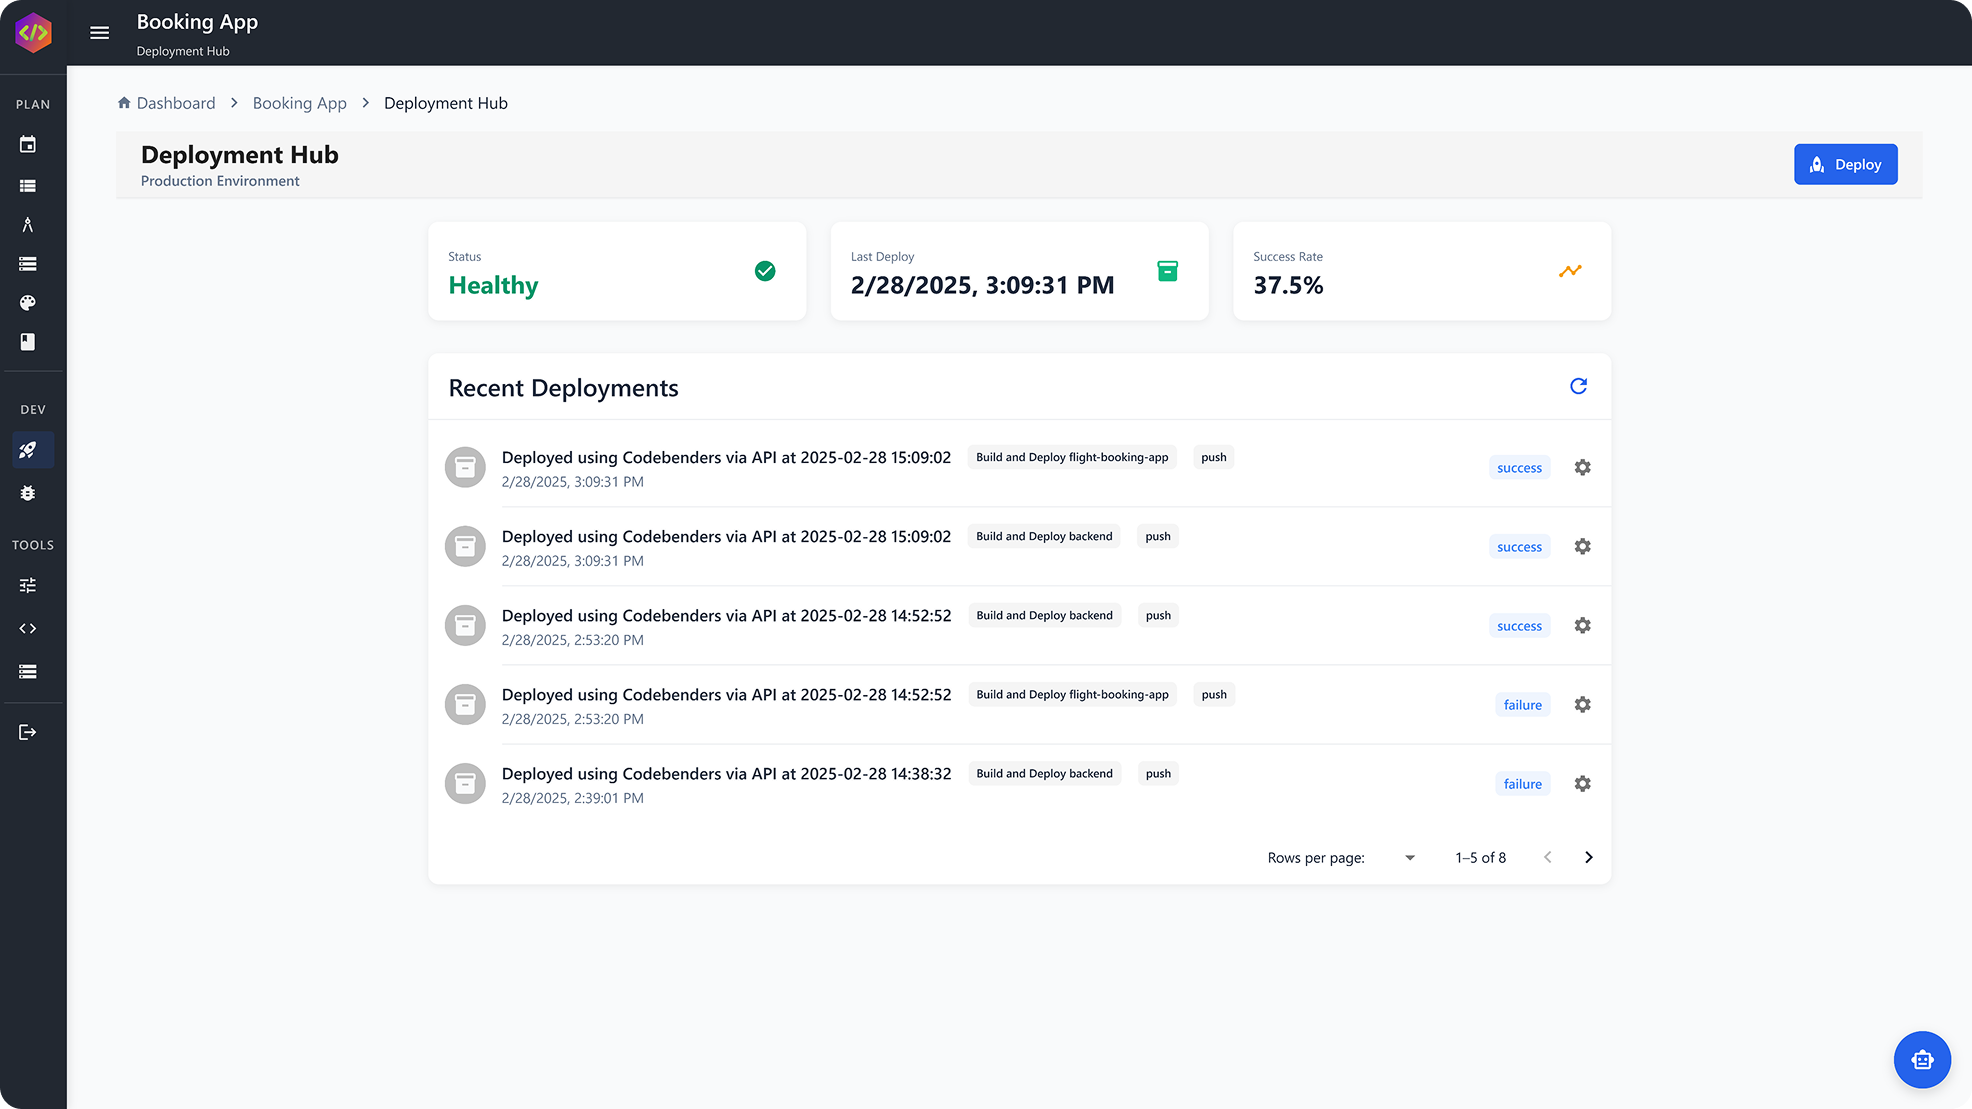Click the Recent Deployments heading

pyautogui.click(x=563, y=388)
